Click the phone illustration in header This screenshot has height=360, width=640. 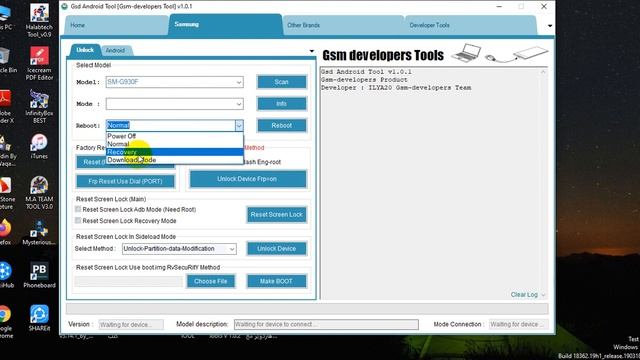[x=530, y=53]
